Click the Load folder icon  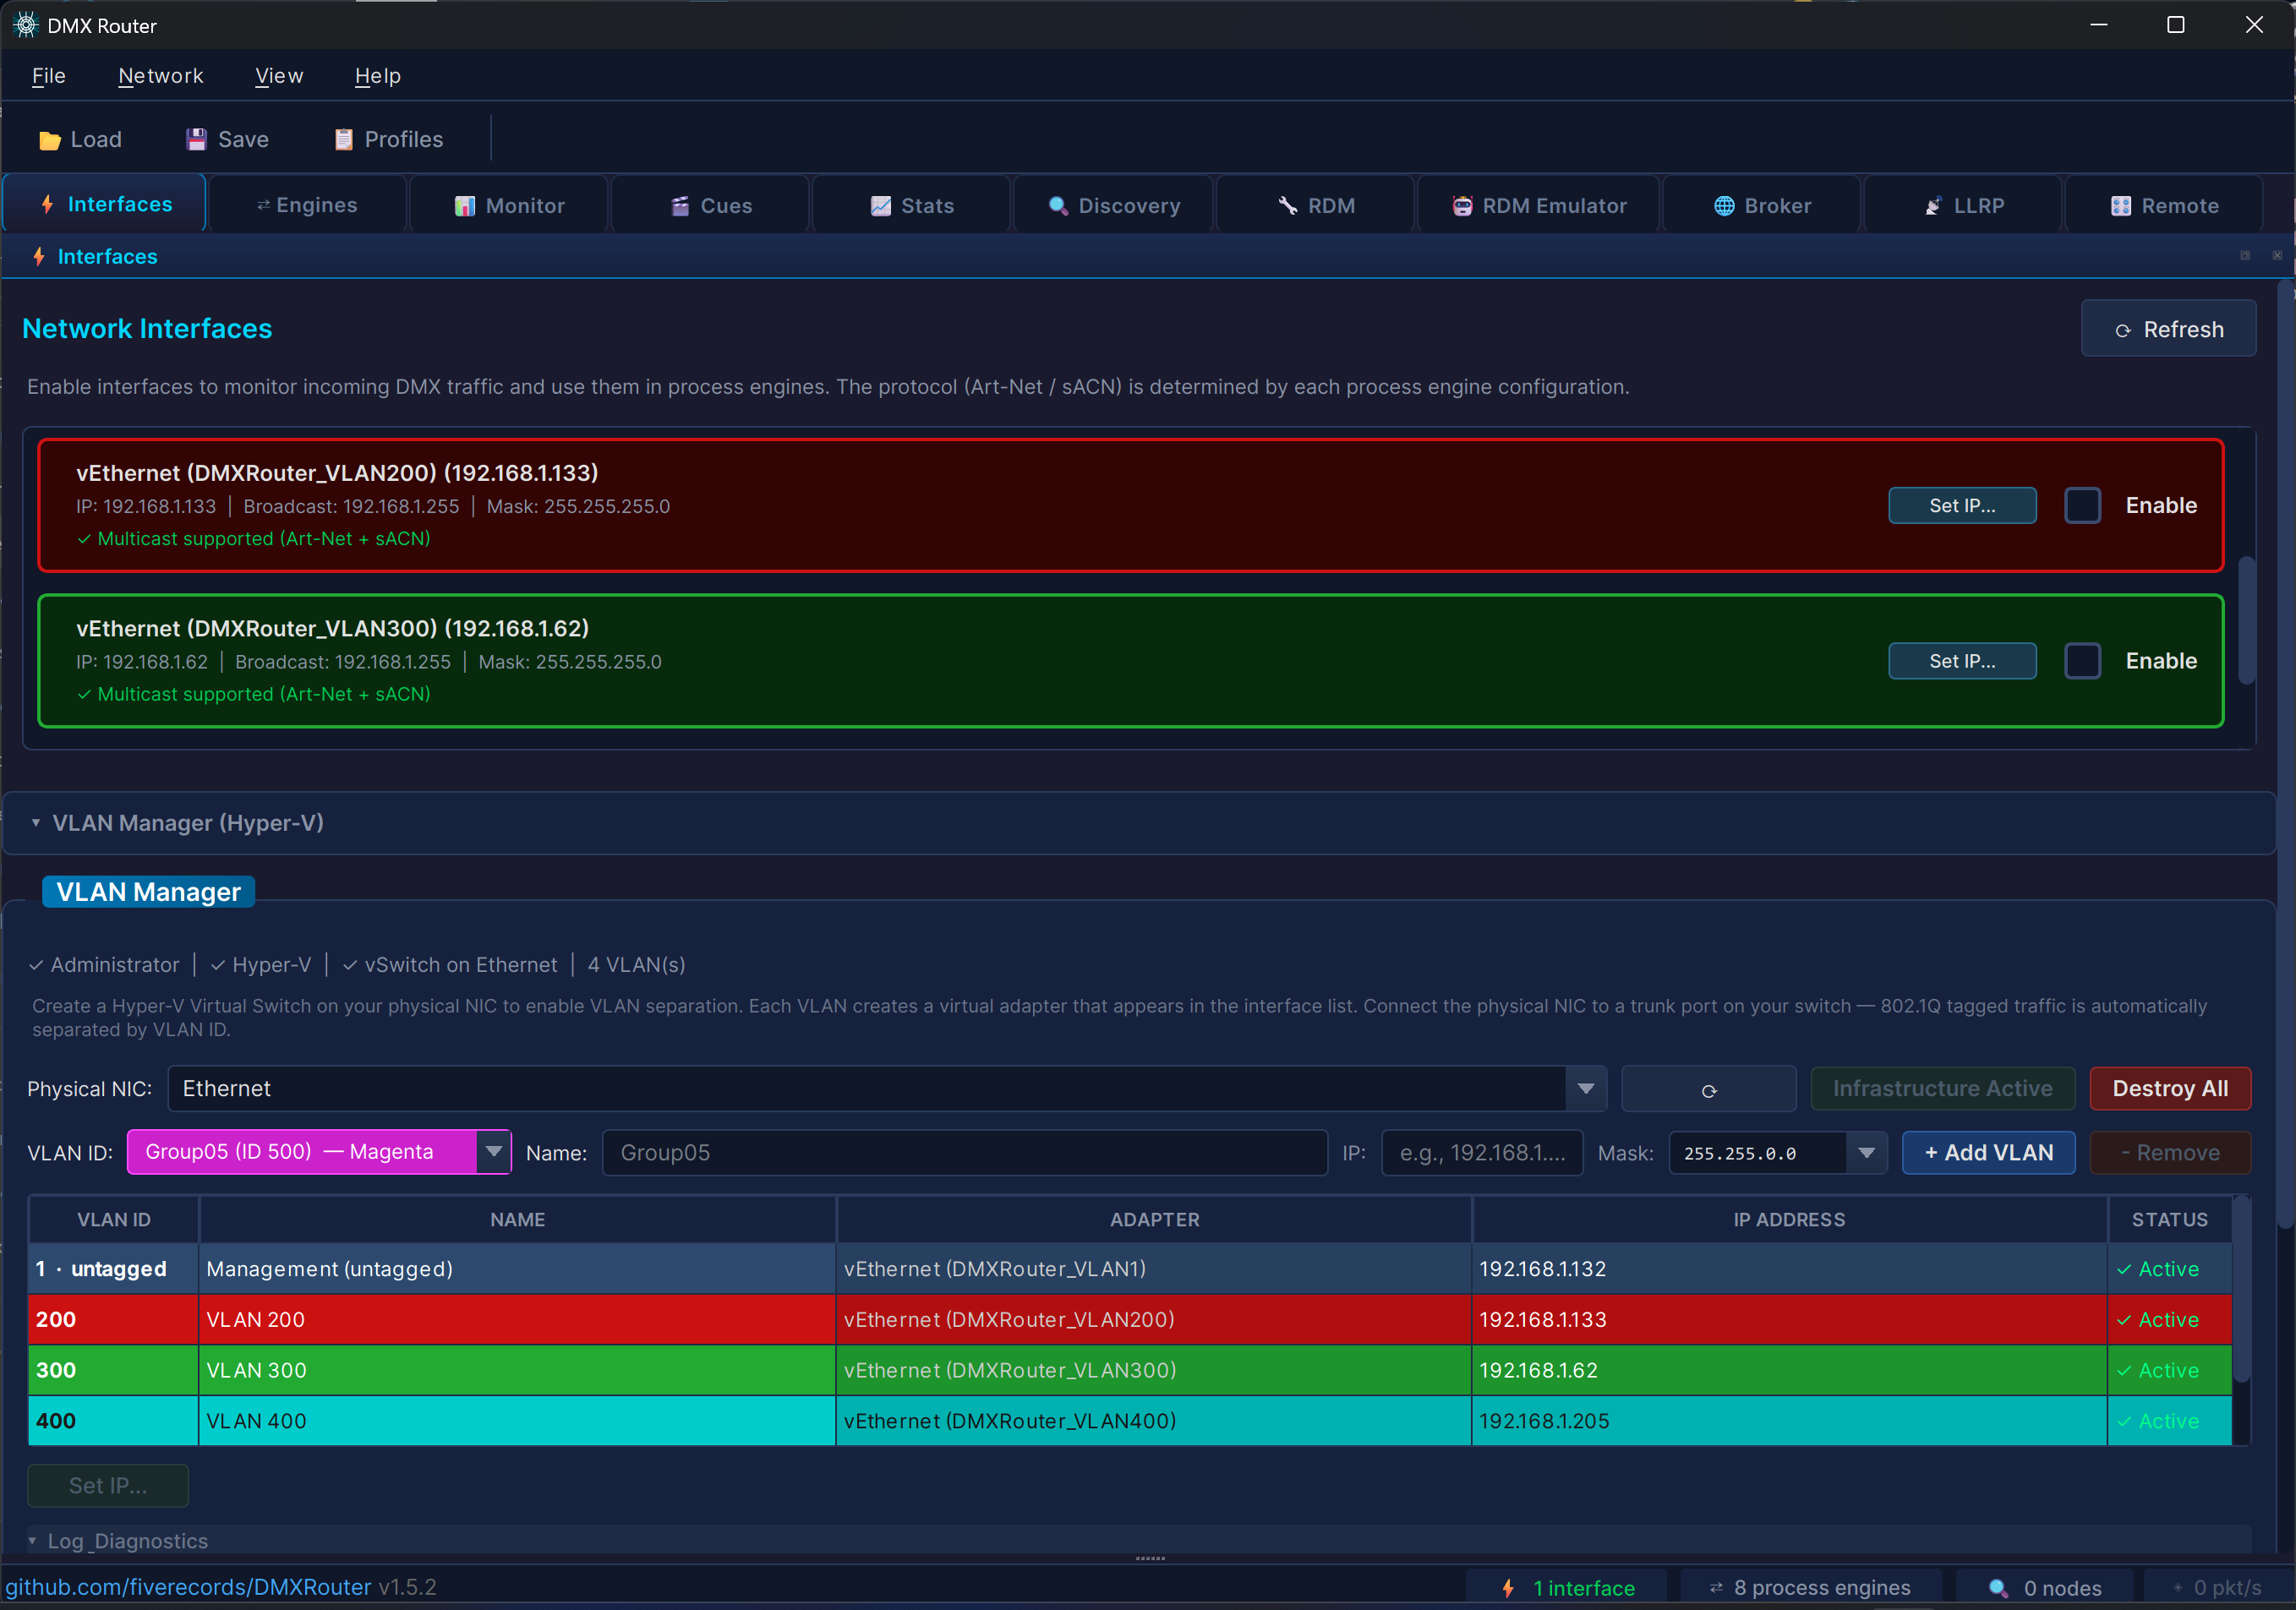point(49,140)
